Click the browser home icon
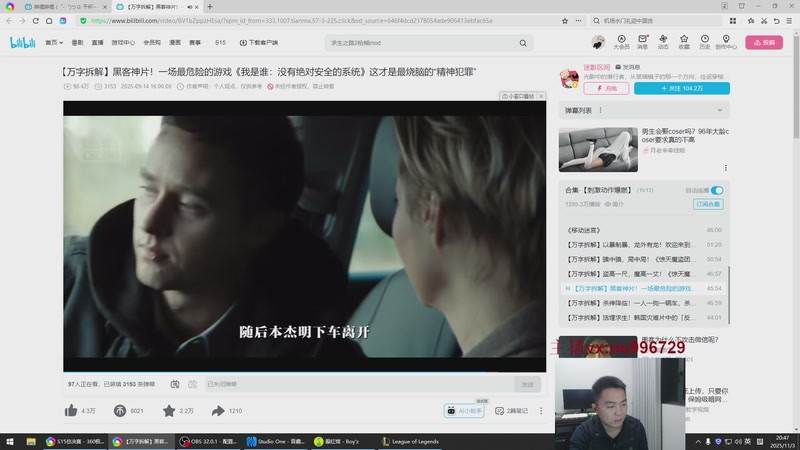This screenshot has width=800, height=450. (49, 20)
